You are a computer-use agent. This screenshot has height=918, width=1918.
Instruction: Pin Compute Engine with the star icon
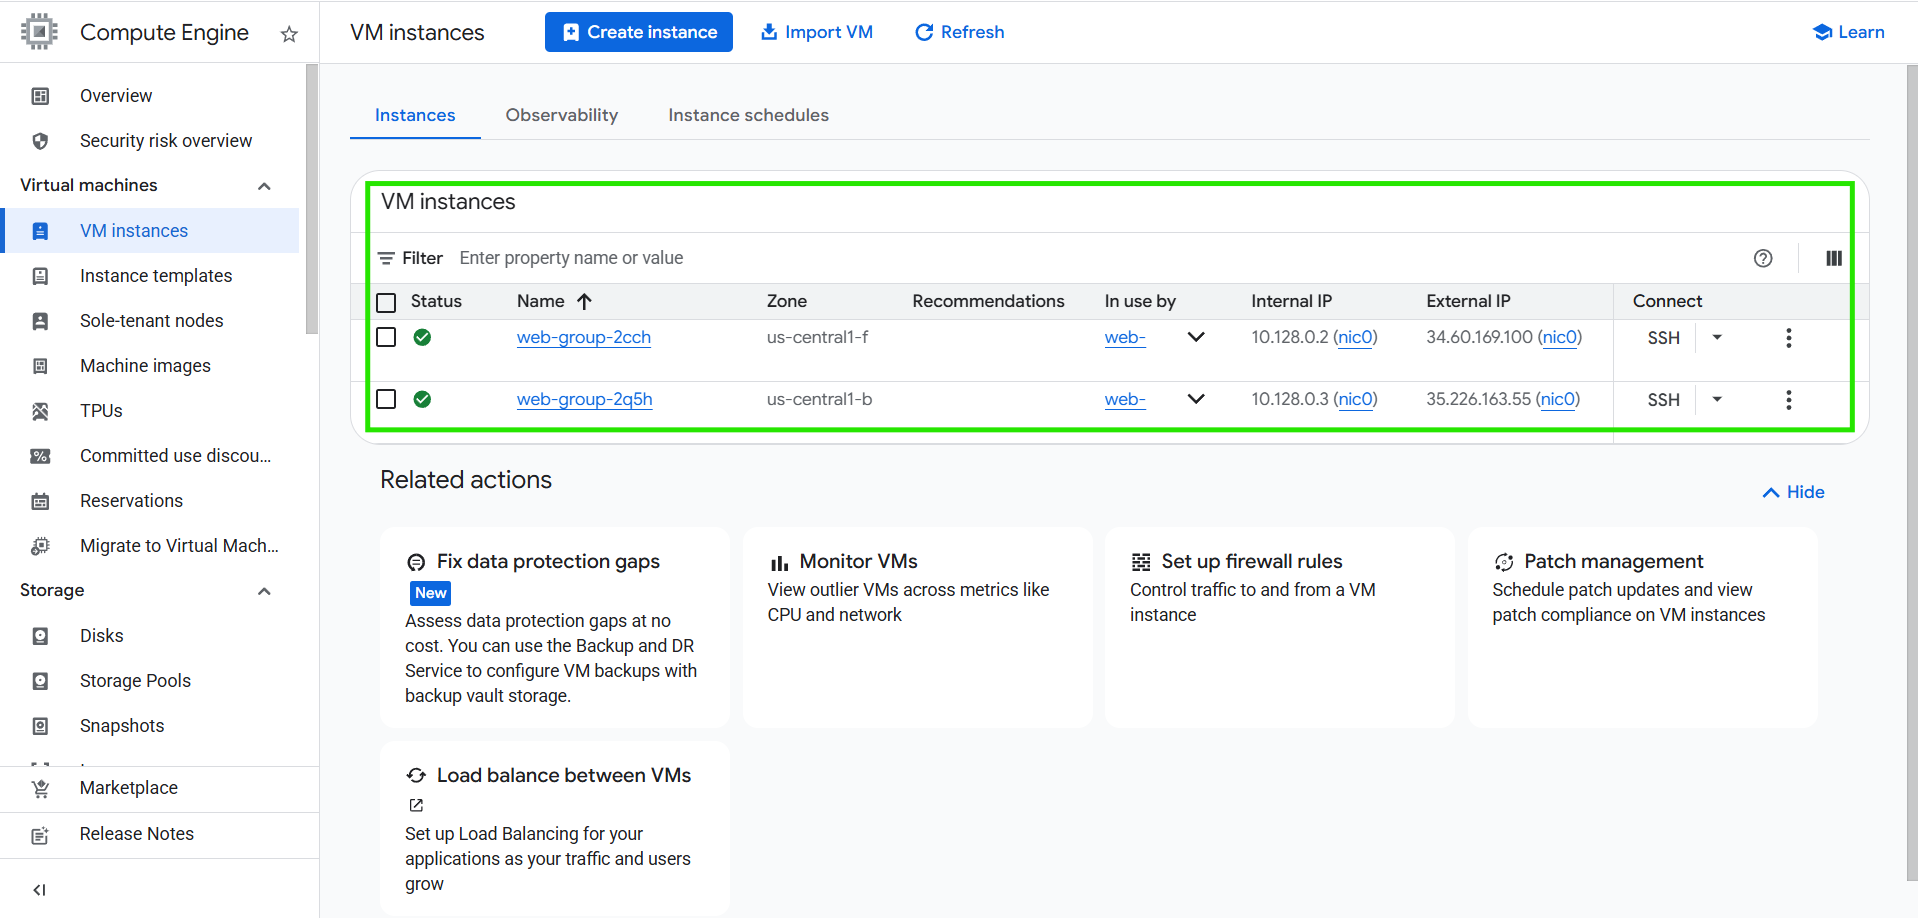(289, 34)
